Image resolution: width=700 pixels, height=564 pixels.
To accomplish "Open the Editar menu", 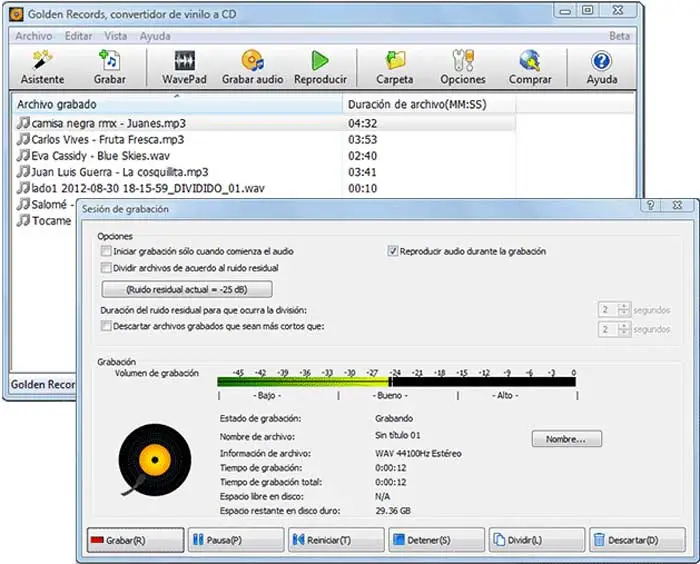I will coord(79,36).
